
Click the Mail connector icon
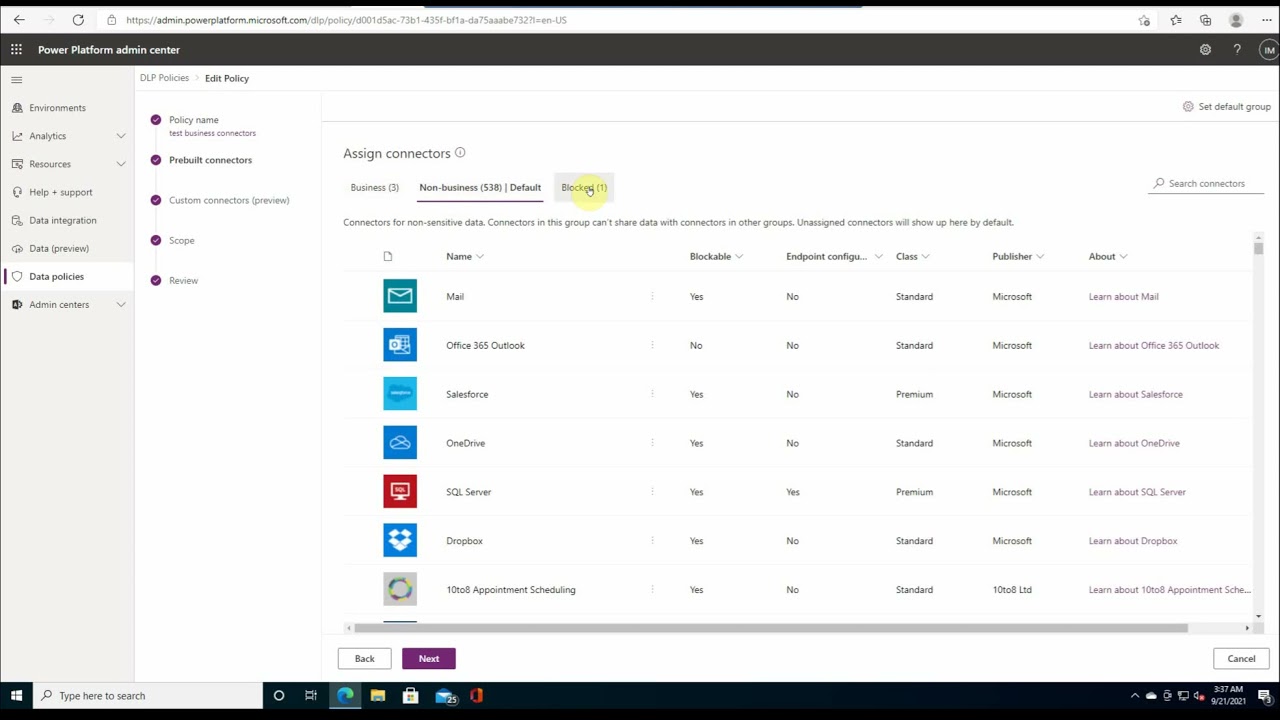[x=400, y=296]
